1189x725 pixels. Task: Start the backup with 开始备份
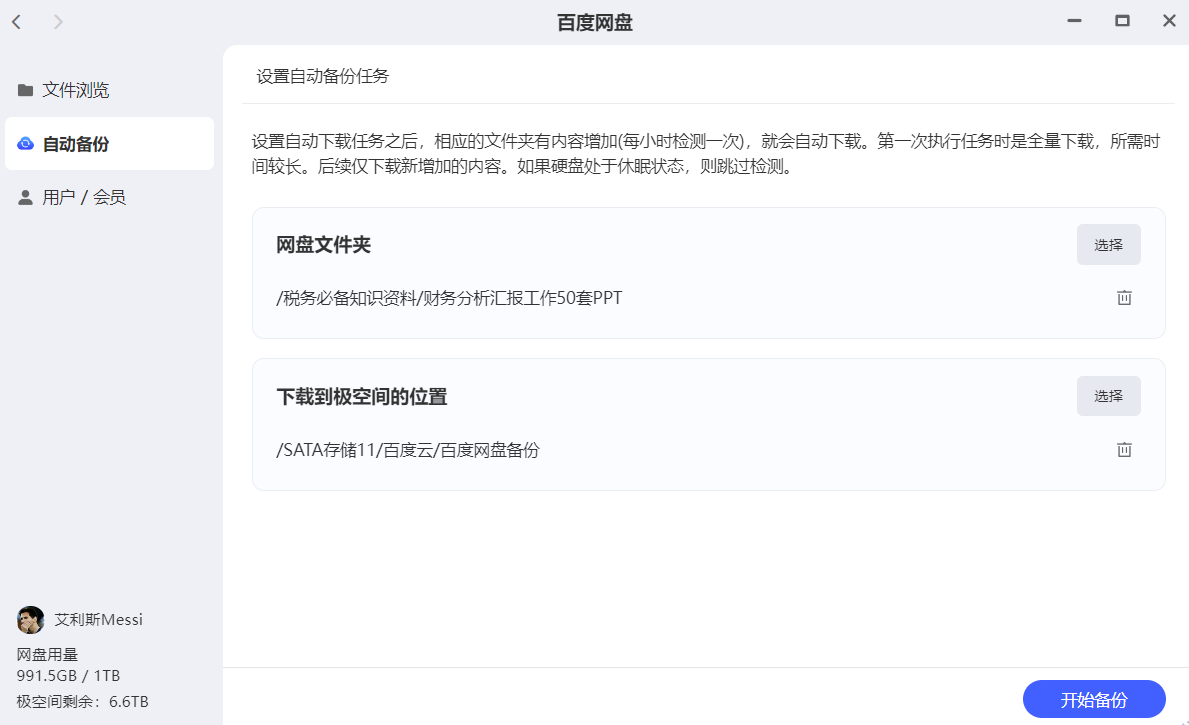click(x=1093, y=699)
